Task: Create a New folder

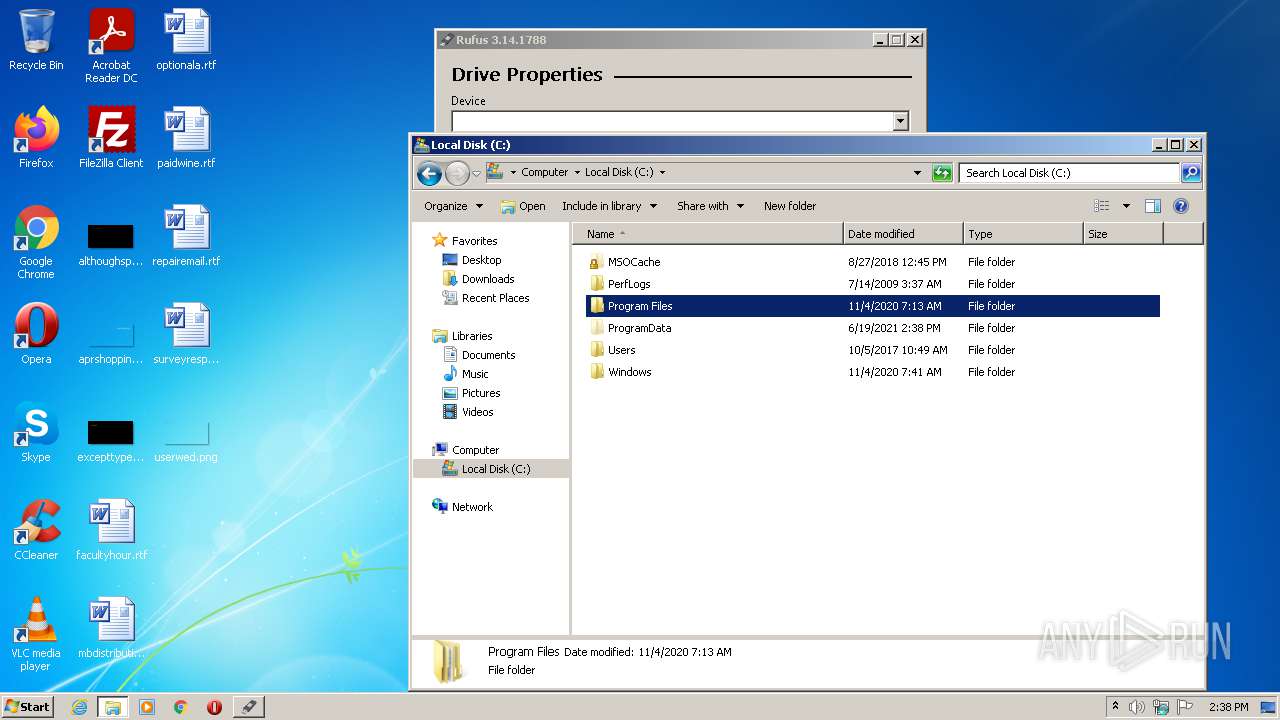Action: click(x=790, y=206)
